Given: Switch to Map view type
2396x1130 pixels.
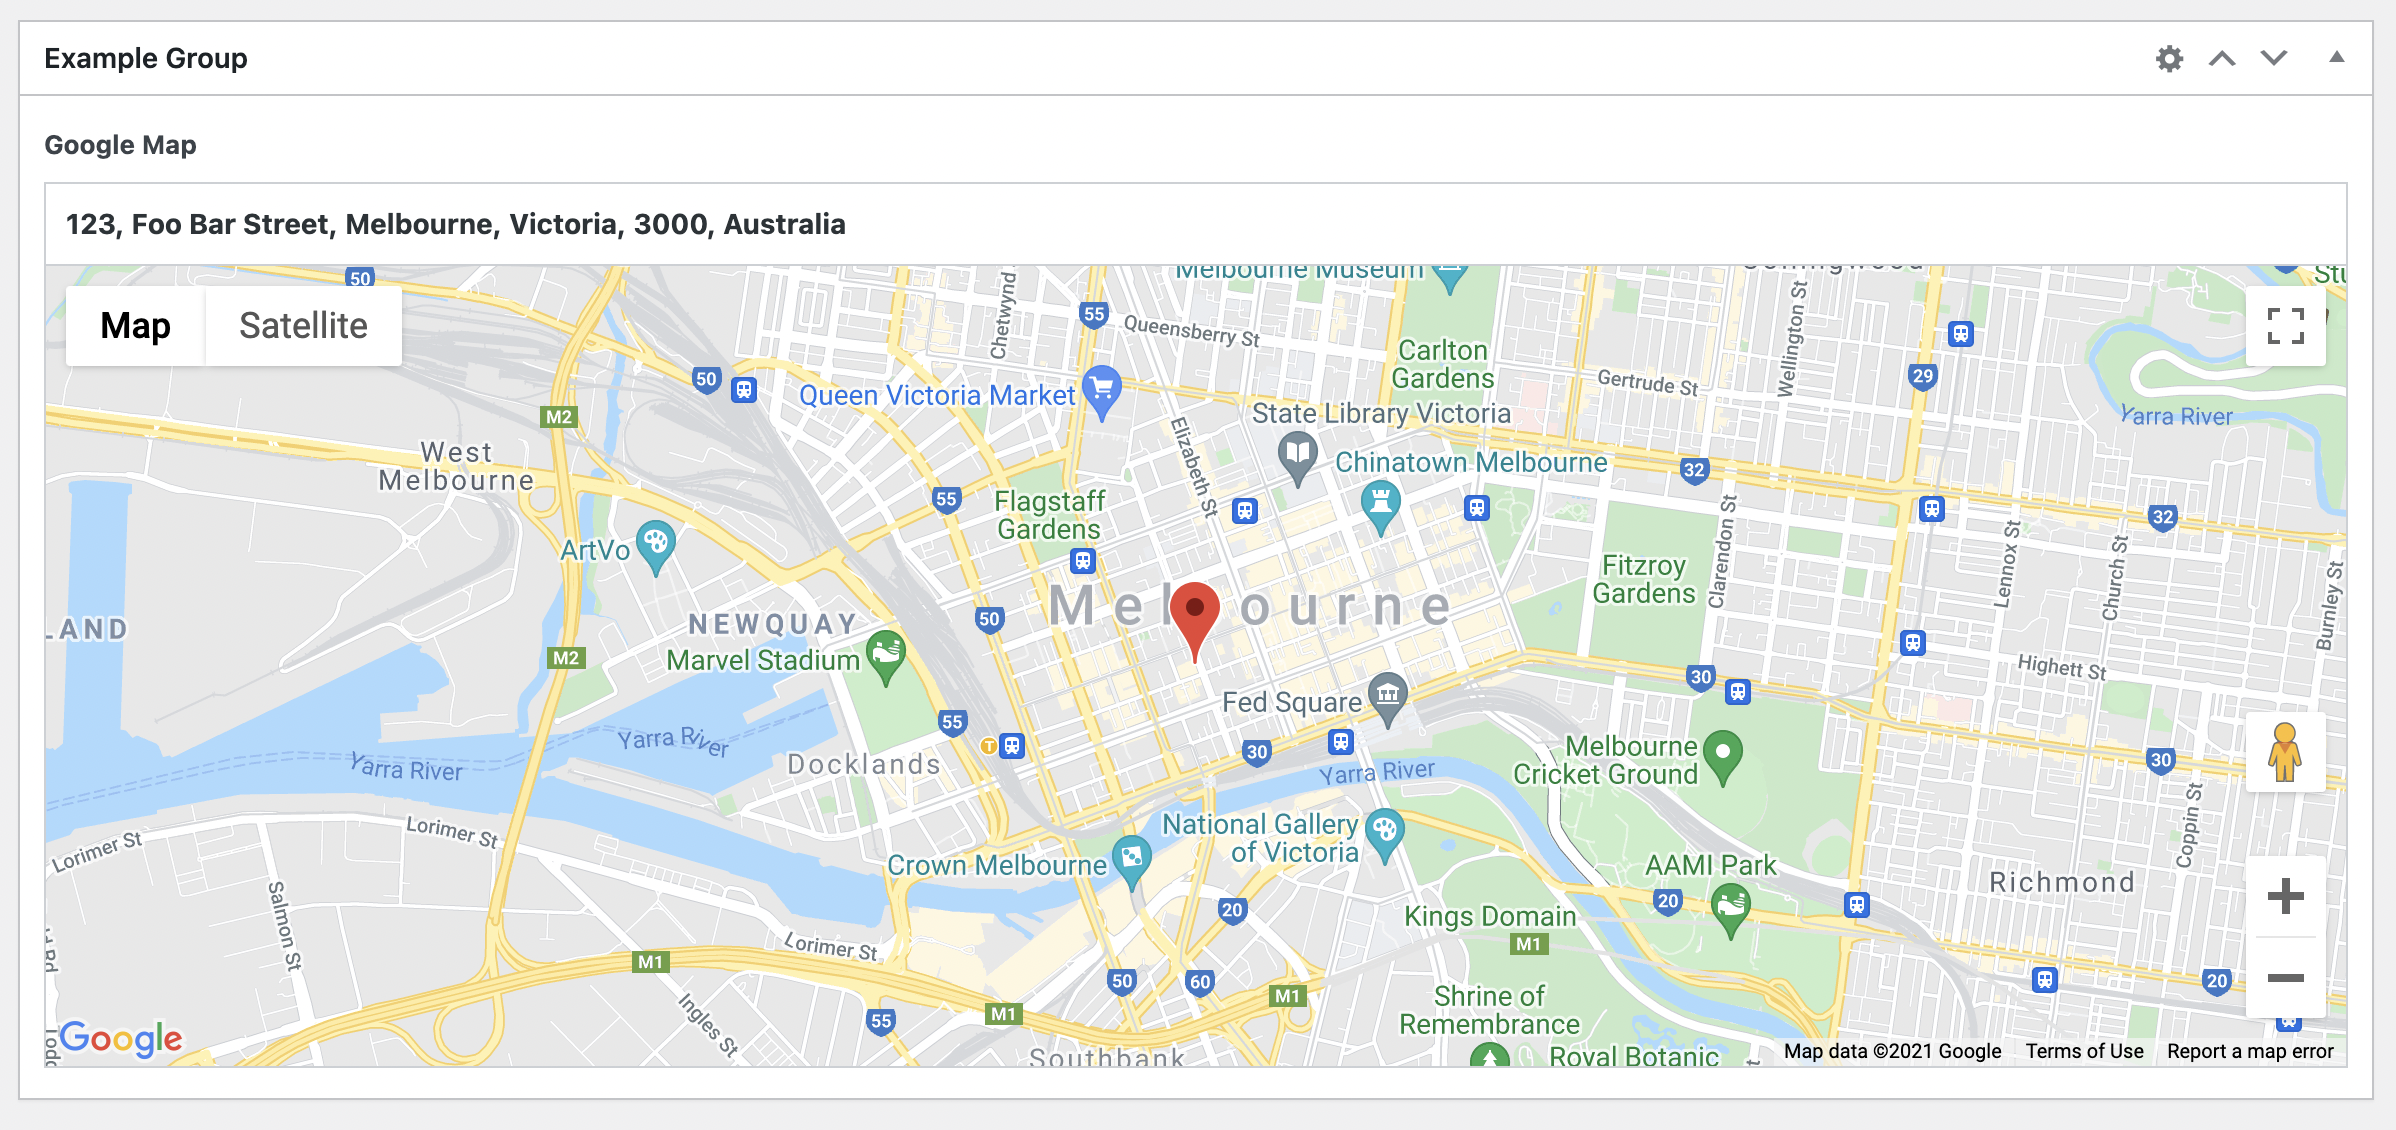Looking at the screenshot, I should (135, 326).
